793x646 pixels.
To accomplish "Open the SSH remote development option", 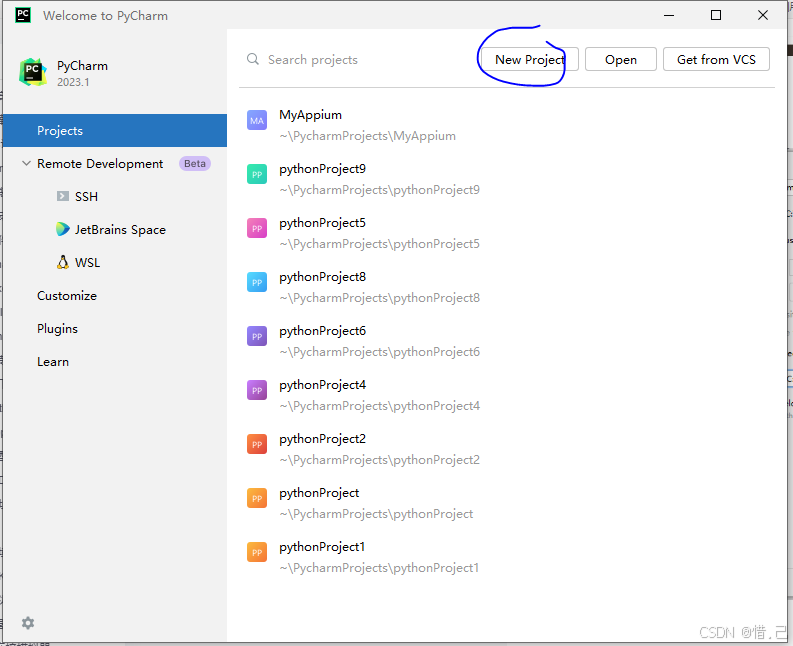I will (x=86, y=196).
